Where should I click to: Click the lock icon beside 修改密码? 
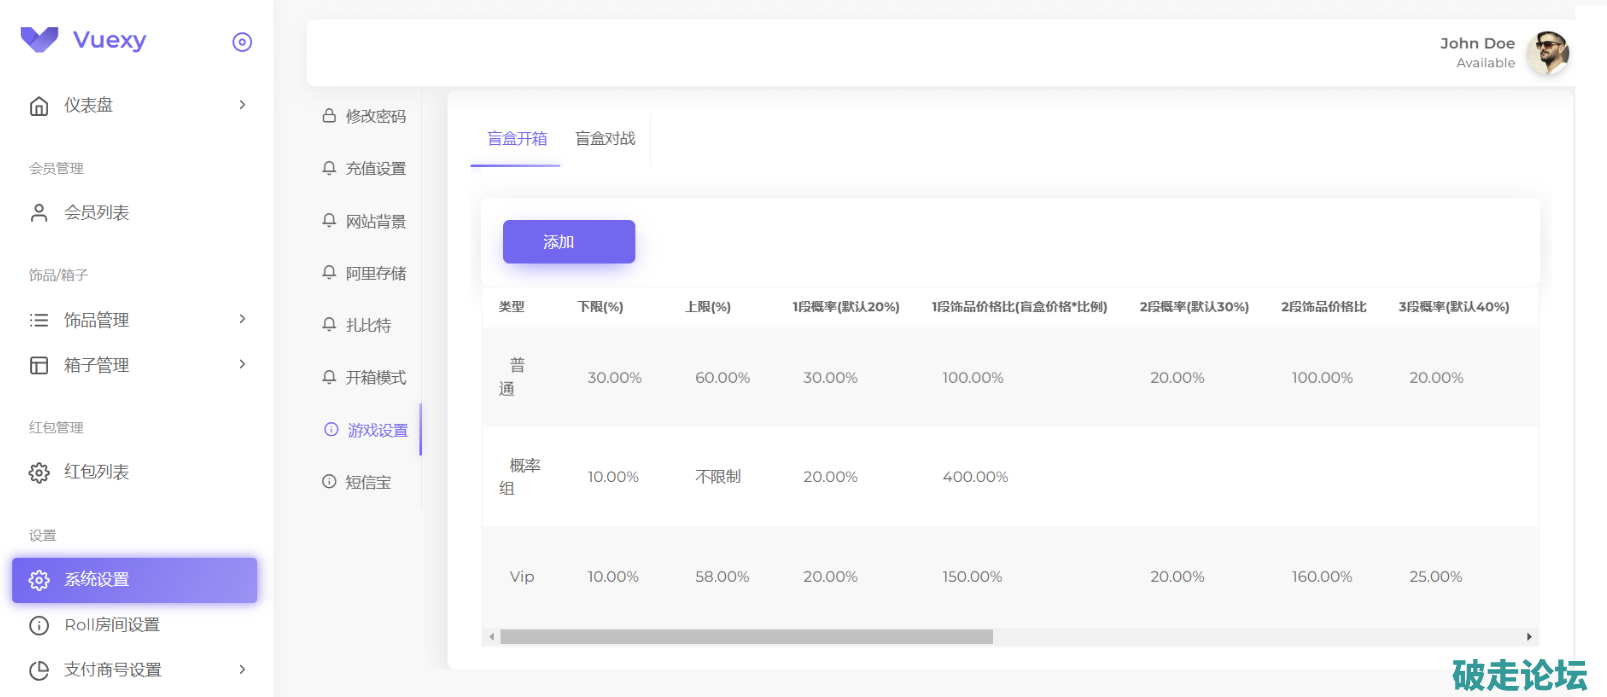point(329,116)
